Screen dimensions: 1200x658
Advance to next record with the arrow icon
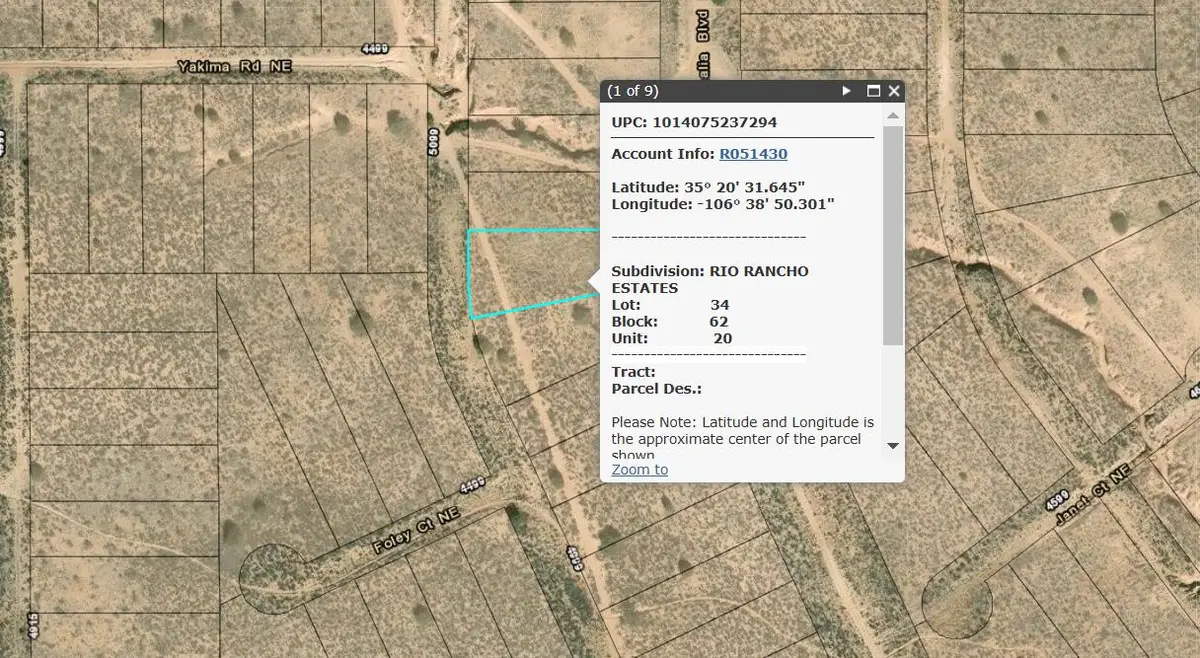point(846,90)
